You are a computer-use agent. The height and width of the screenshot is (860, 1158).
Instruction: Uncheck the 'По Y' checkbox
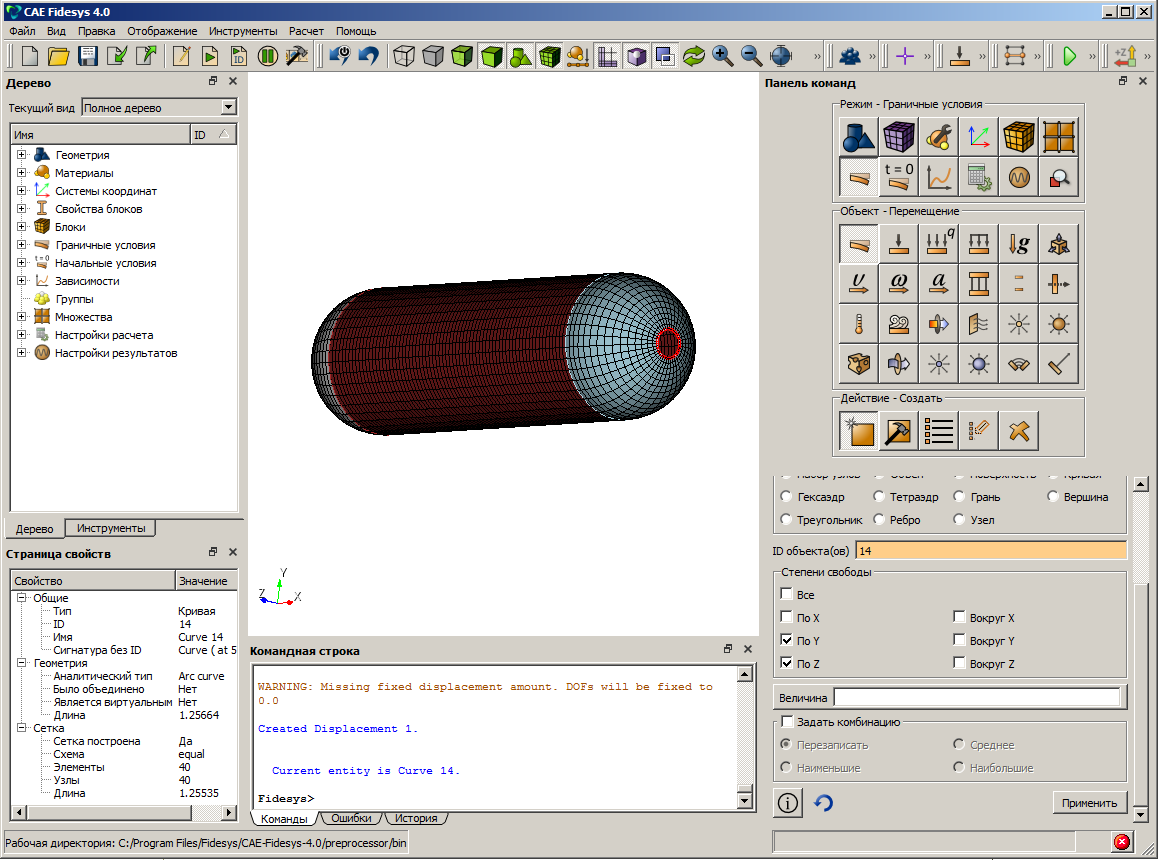click(x=787, y=640)
